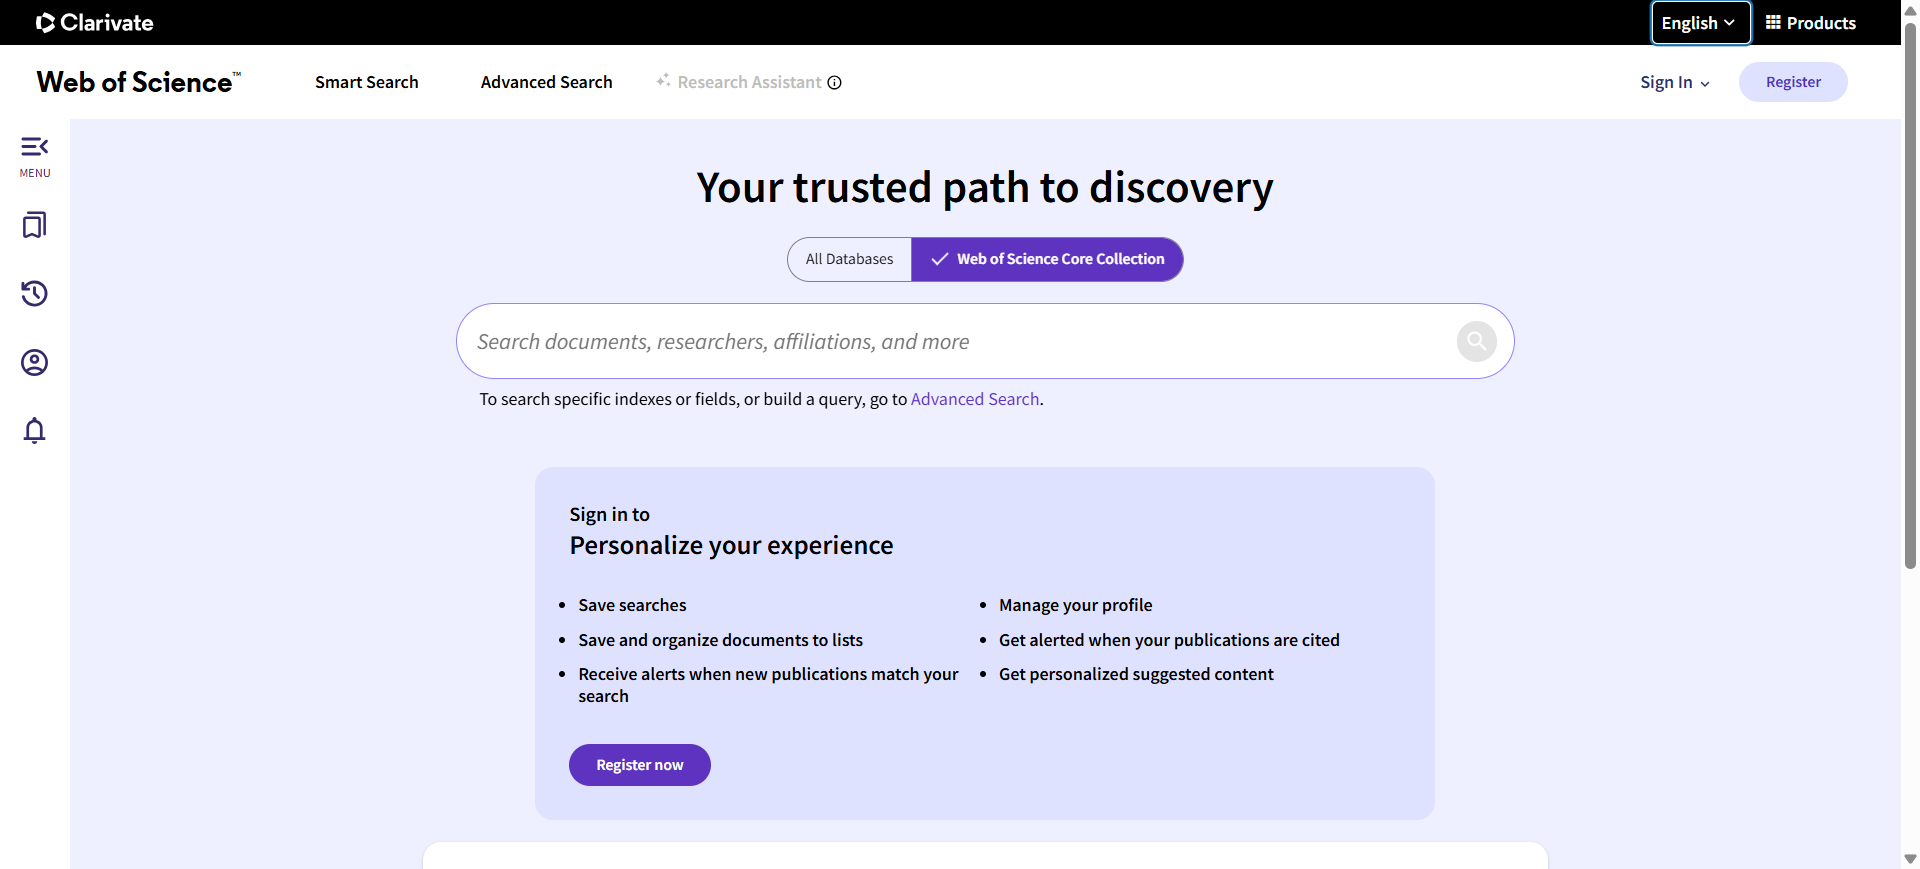Open the search History clock icon
This screenshot has width=1920, height=869.
tap(35, 293)
